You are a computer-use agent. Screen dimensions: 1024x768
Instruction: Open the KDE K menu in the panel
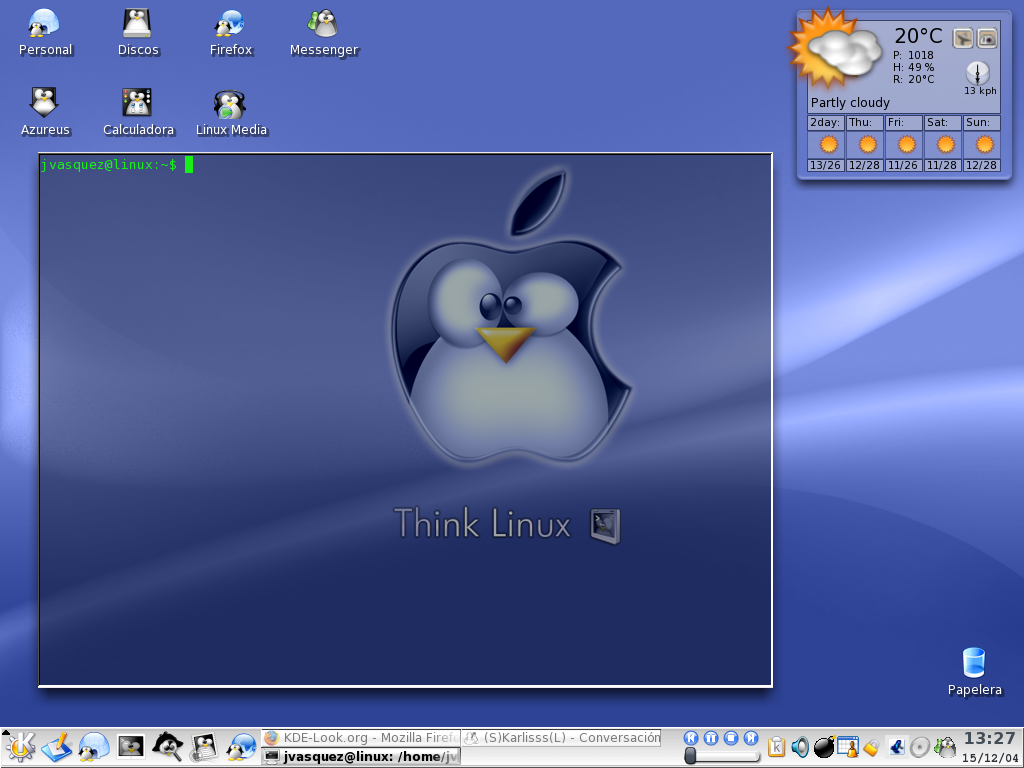tap(21, 747)
